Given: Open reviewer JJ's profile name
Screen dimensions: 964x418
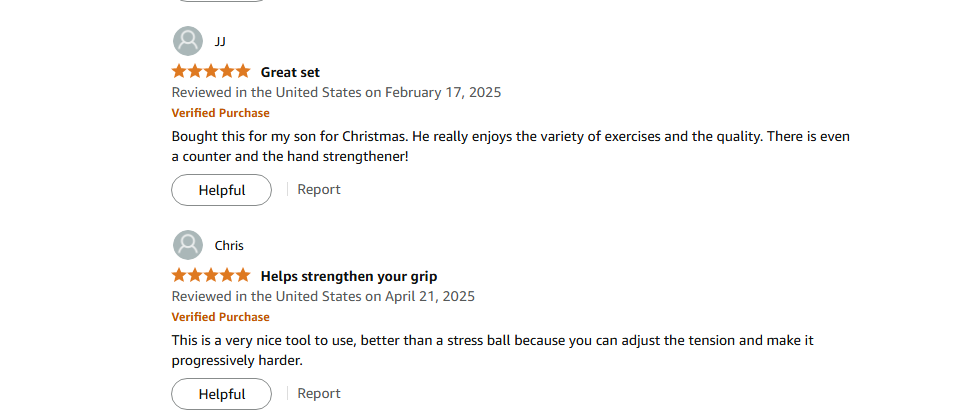Looking at the screenshot, I should pyautogui.click(x=221, y=41).
